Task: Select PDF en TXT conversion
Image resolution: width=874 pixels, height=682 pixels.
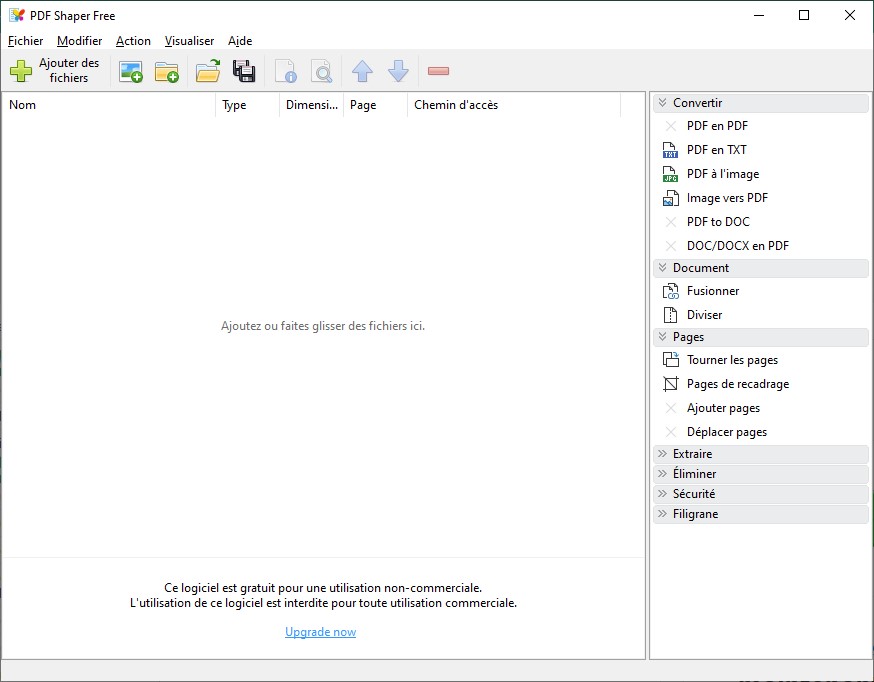Action: point(716,150)
